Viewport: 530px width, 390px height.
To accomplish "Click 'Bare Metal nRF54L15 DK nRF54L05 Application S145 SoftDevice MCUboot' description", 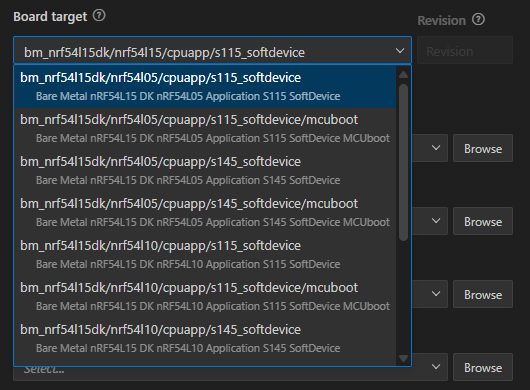I will point(213,222).
